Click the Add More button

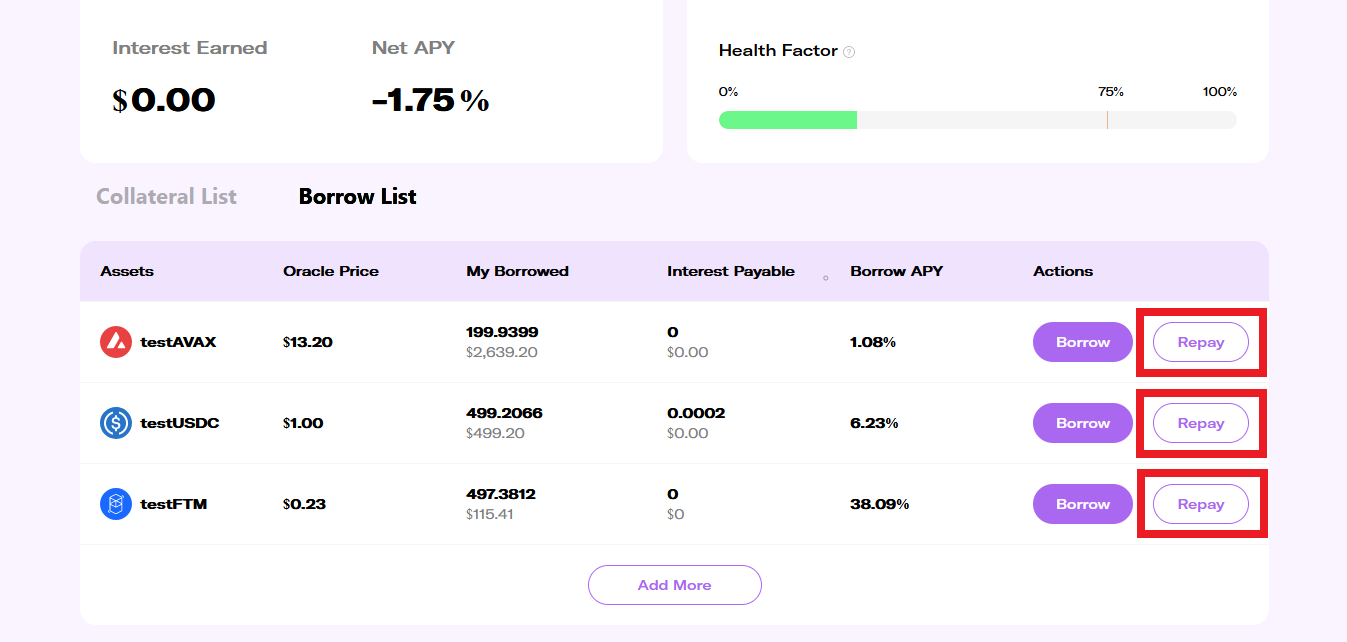tap(674, 585)
